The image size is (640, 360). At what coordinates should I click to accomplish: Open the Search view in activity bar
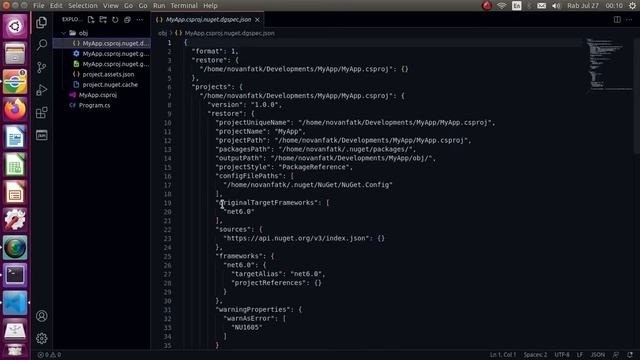(42, 44)
